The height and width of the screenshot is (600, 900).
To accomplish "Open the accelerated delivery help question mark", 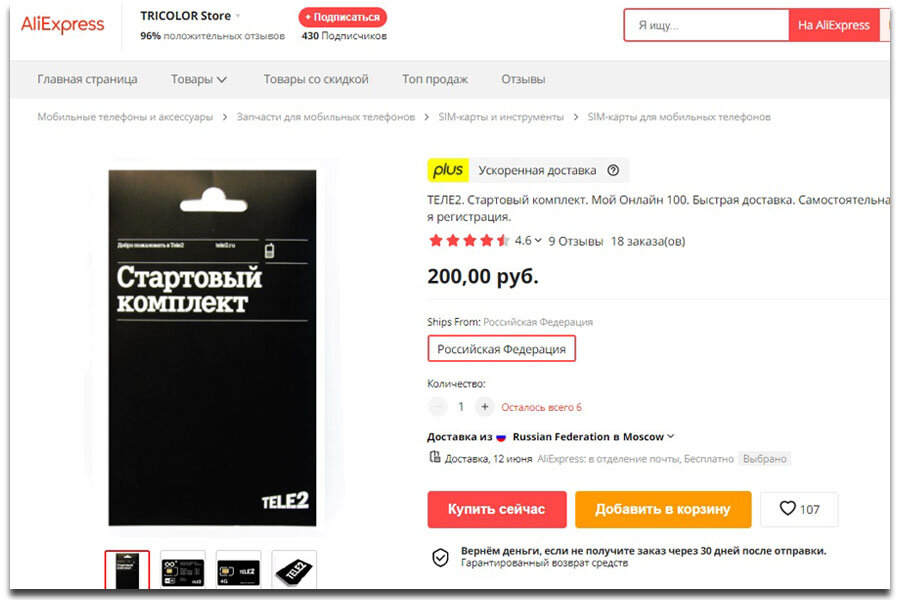I will click(x=613, y=171).
